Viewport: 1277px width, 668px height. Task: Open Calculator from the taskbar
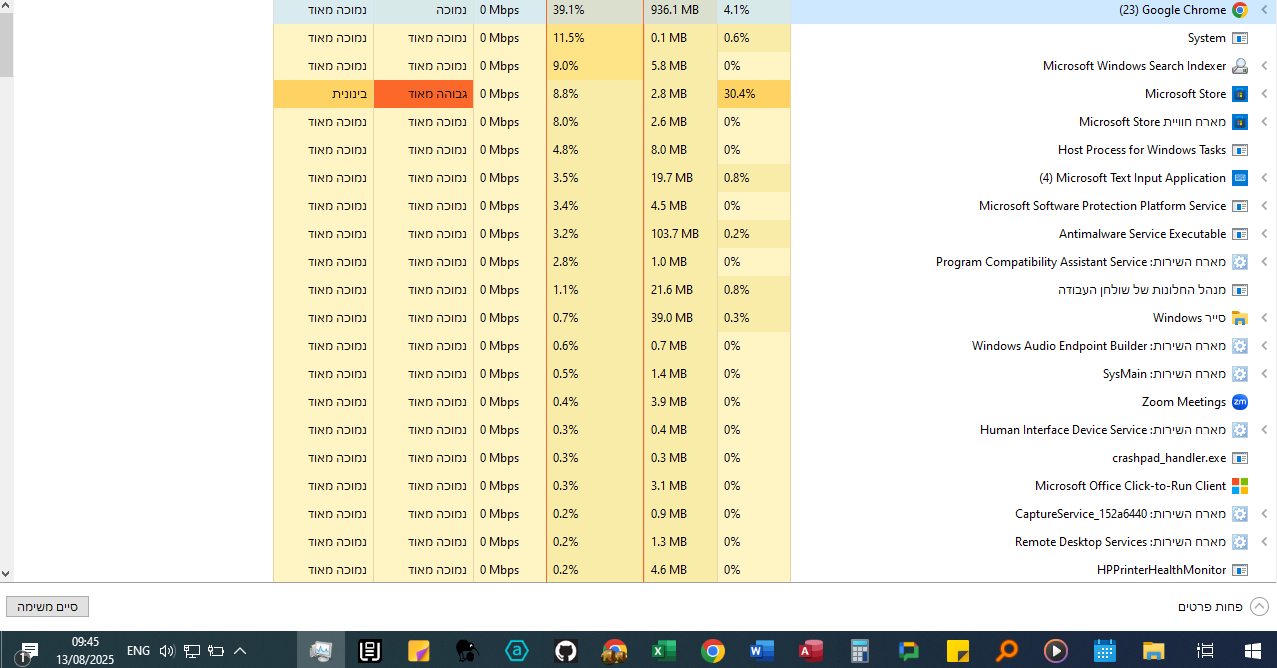(x=859, y=651)
